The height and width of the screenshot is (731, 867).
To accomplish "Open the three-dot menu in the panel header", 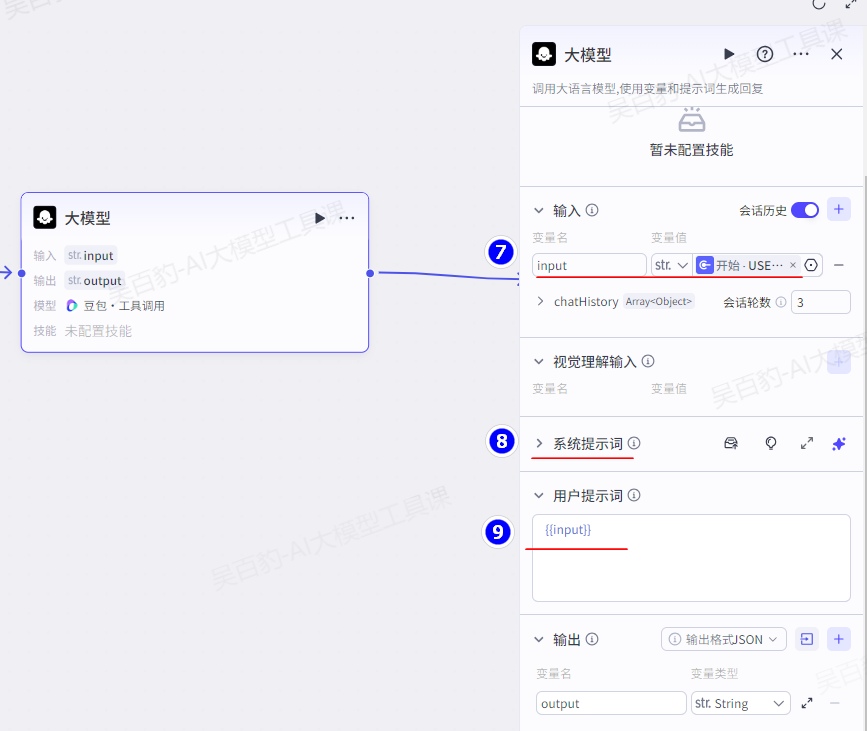I will [x=801, y=54].
